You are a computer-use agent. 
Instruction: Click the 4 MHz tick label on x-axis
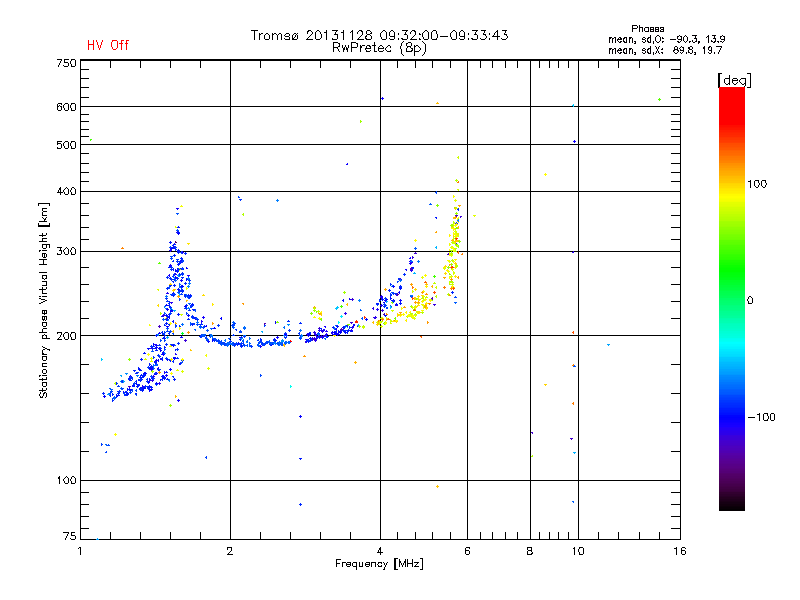380,551
